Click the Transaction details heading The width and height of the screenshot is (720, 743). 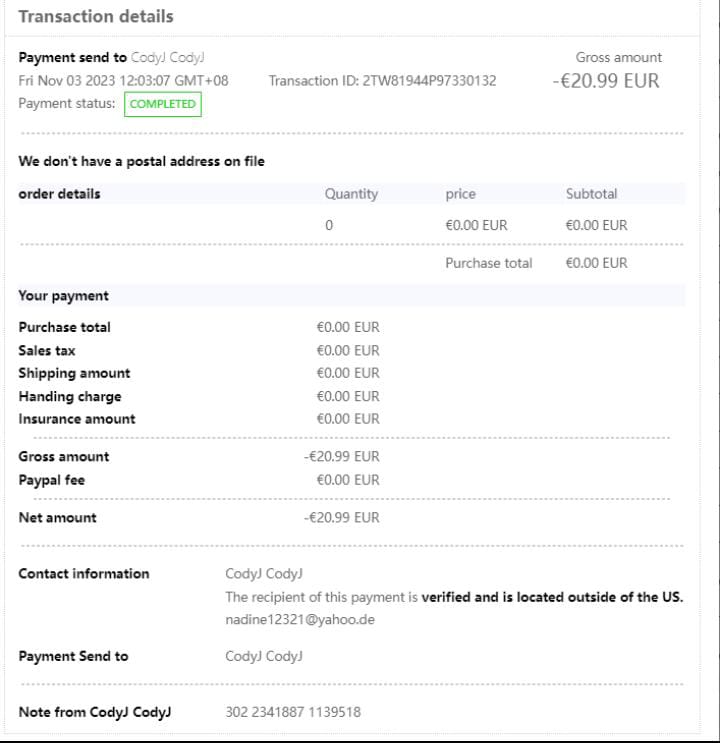coord(96,17)
